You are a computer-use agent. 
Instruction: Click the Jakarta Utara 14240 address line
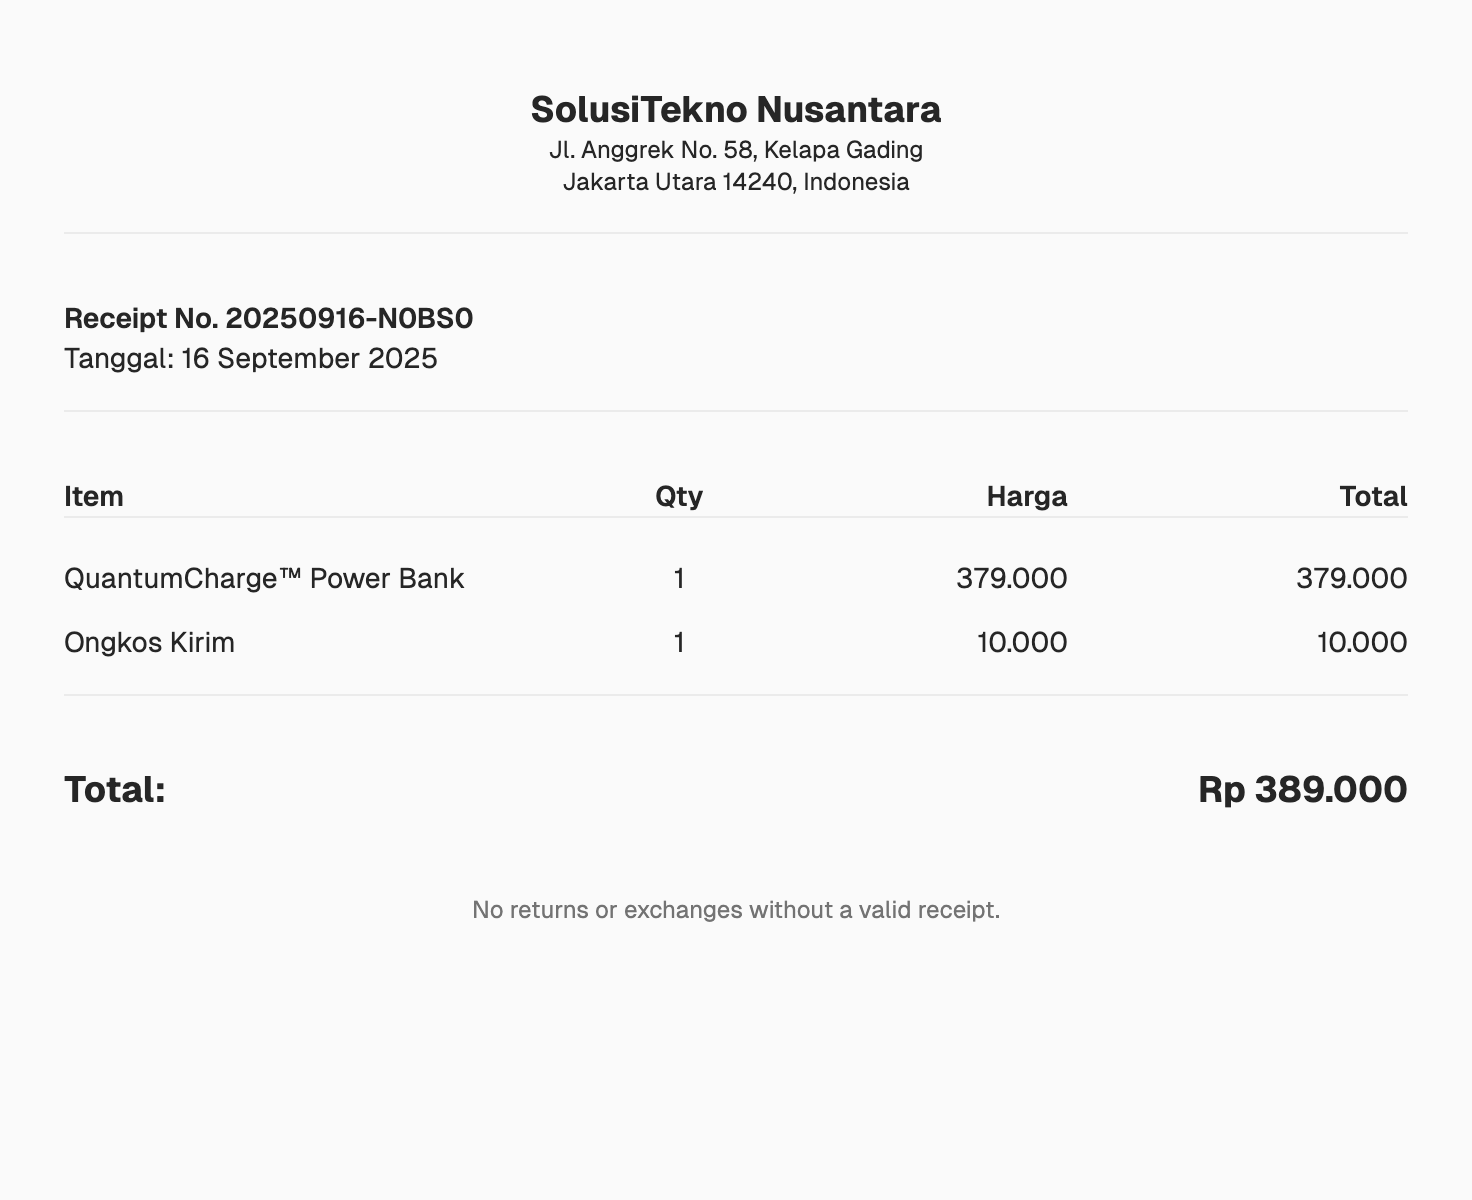(x=735, y=182)
